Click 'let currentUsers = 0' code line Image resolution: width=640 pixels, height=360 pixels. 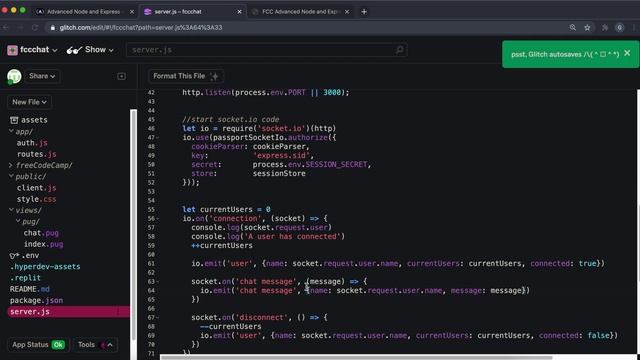(x=226, y=209)
